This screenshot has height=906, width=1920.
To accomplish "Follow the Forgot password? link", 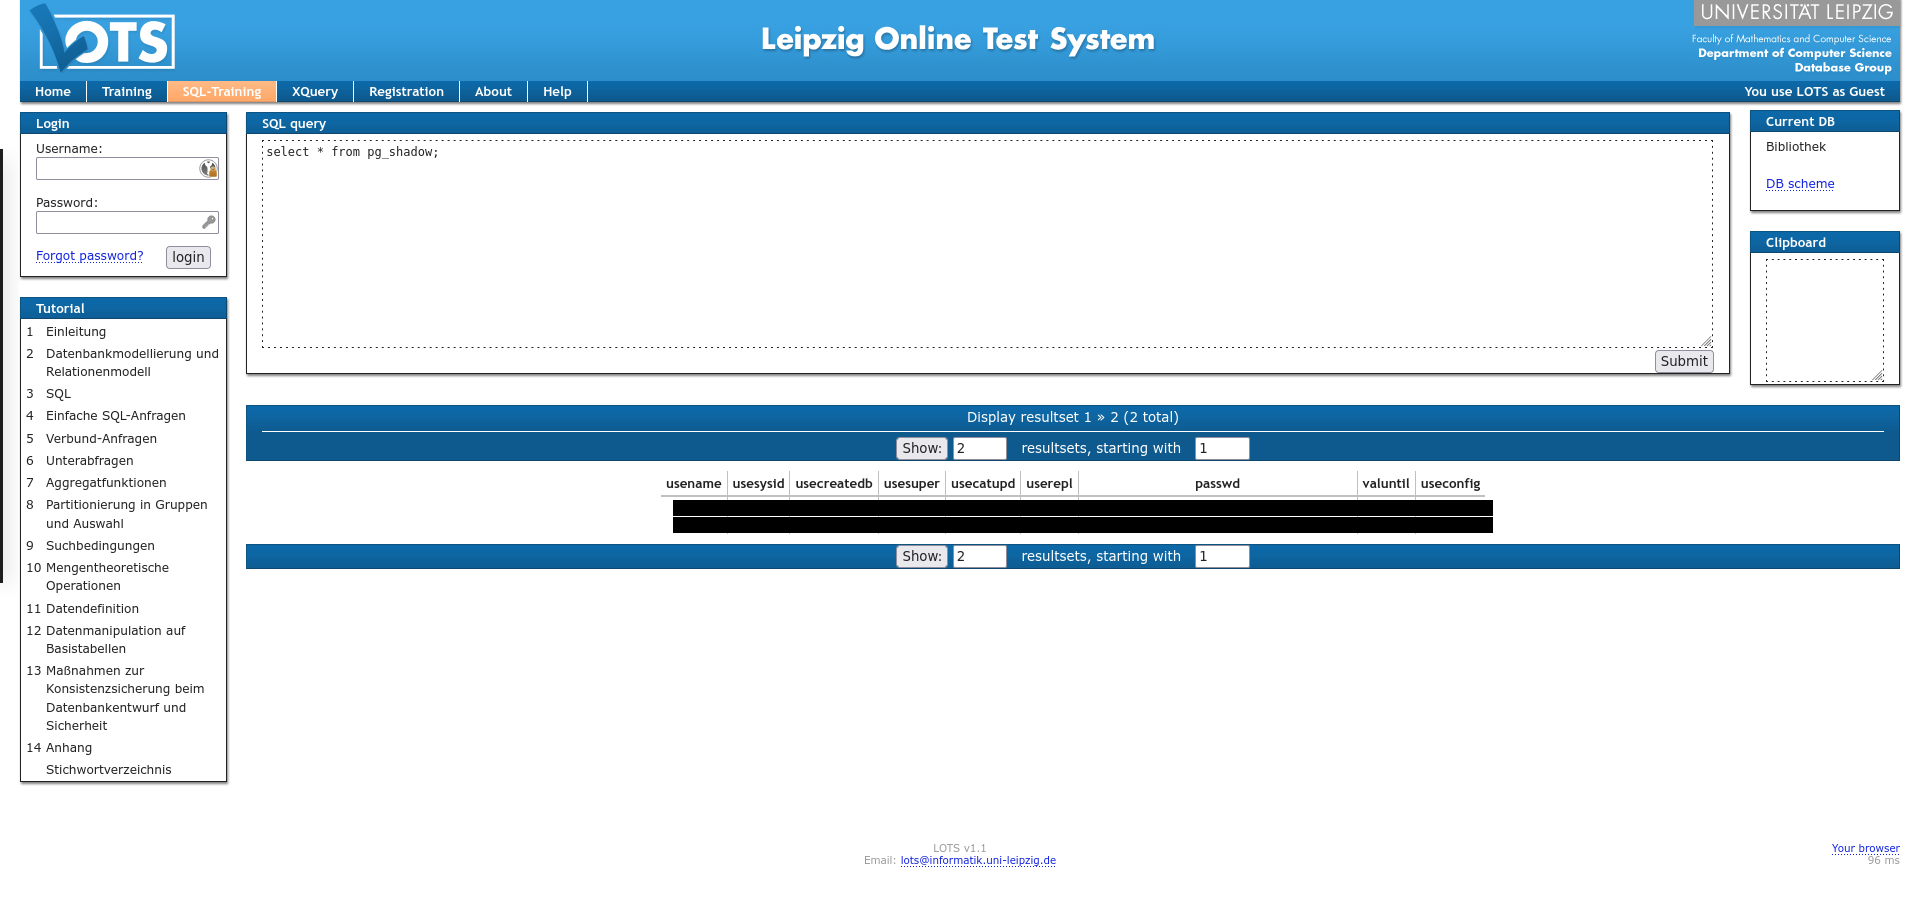I will (90, 256).
